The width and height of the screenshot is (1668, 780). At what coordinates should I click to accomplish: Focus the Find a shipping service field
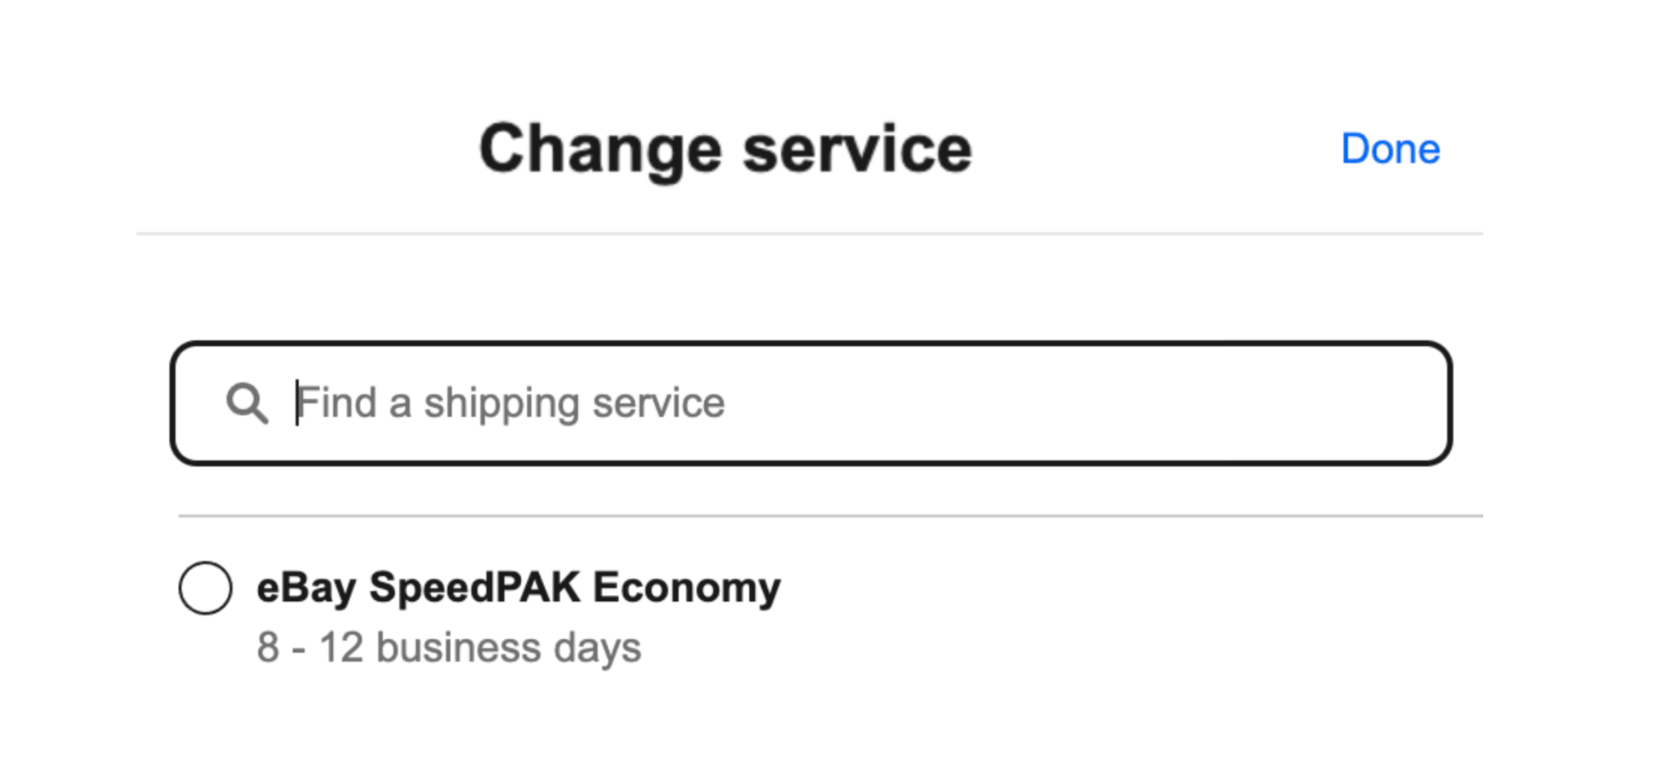(x=810, y=403)
